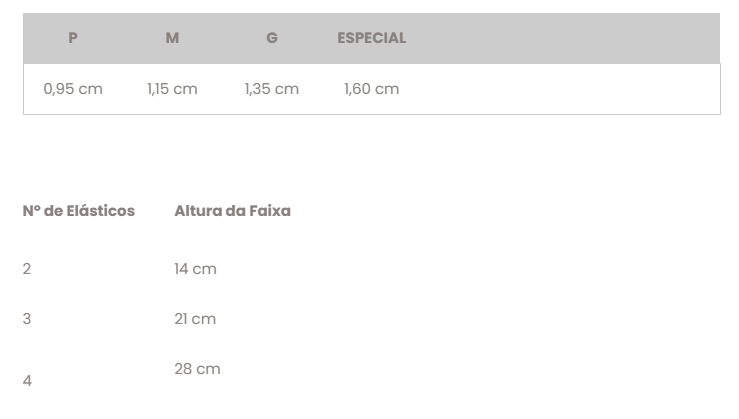Click blank space between the two tables
The height and width of the screenshot is (419, 739).
(x=371, y=156)
